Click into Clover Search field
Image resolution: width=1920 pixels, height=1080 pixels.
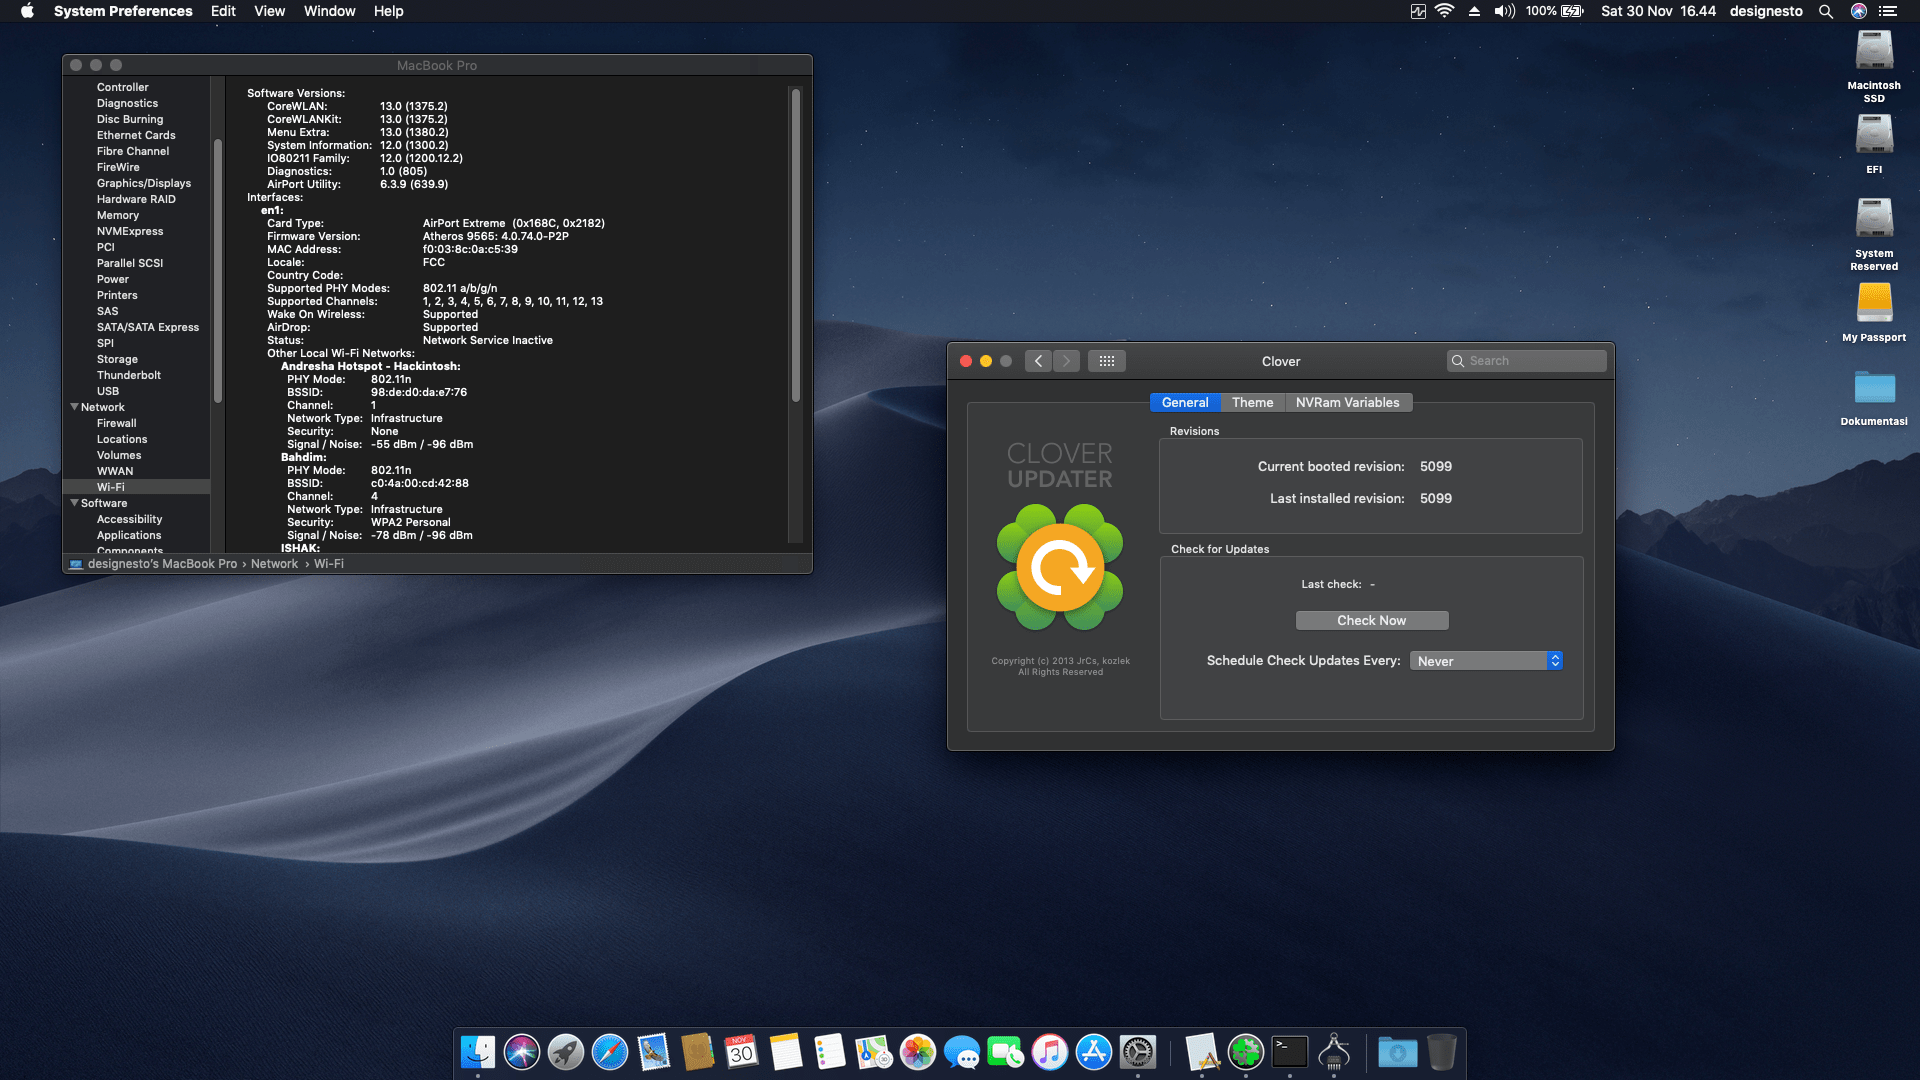tap(1526, 361)
